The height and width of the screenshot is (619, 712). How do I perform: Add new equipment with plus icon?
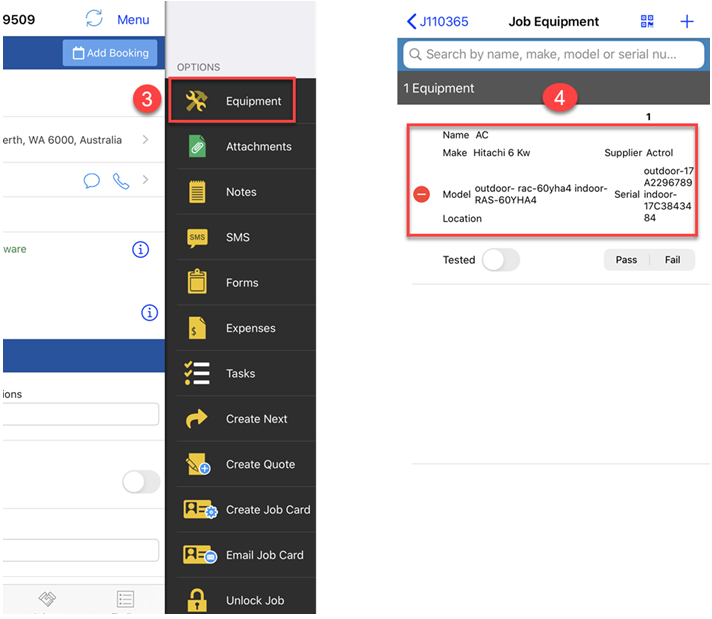coord(687,21)
